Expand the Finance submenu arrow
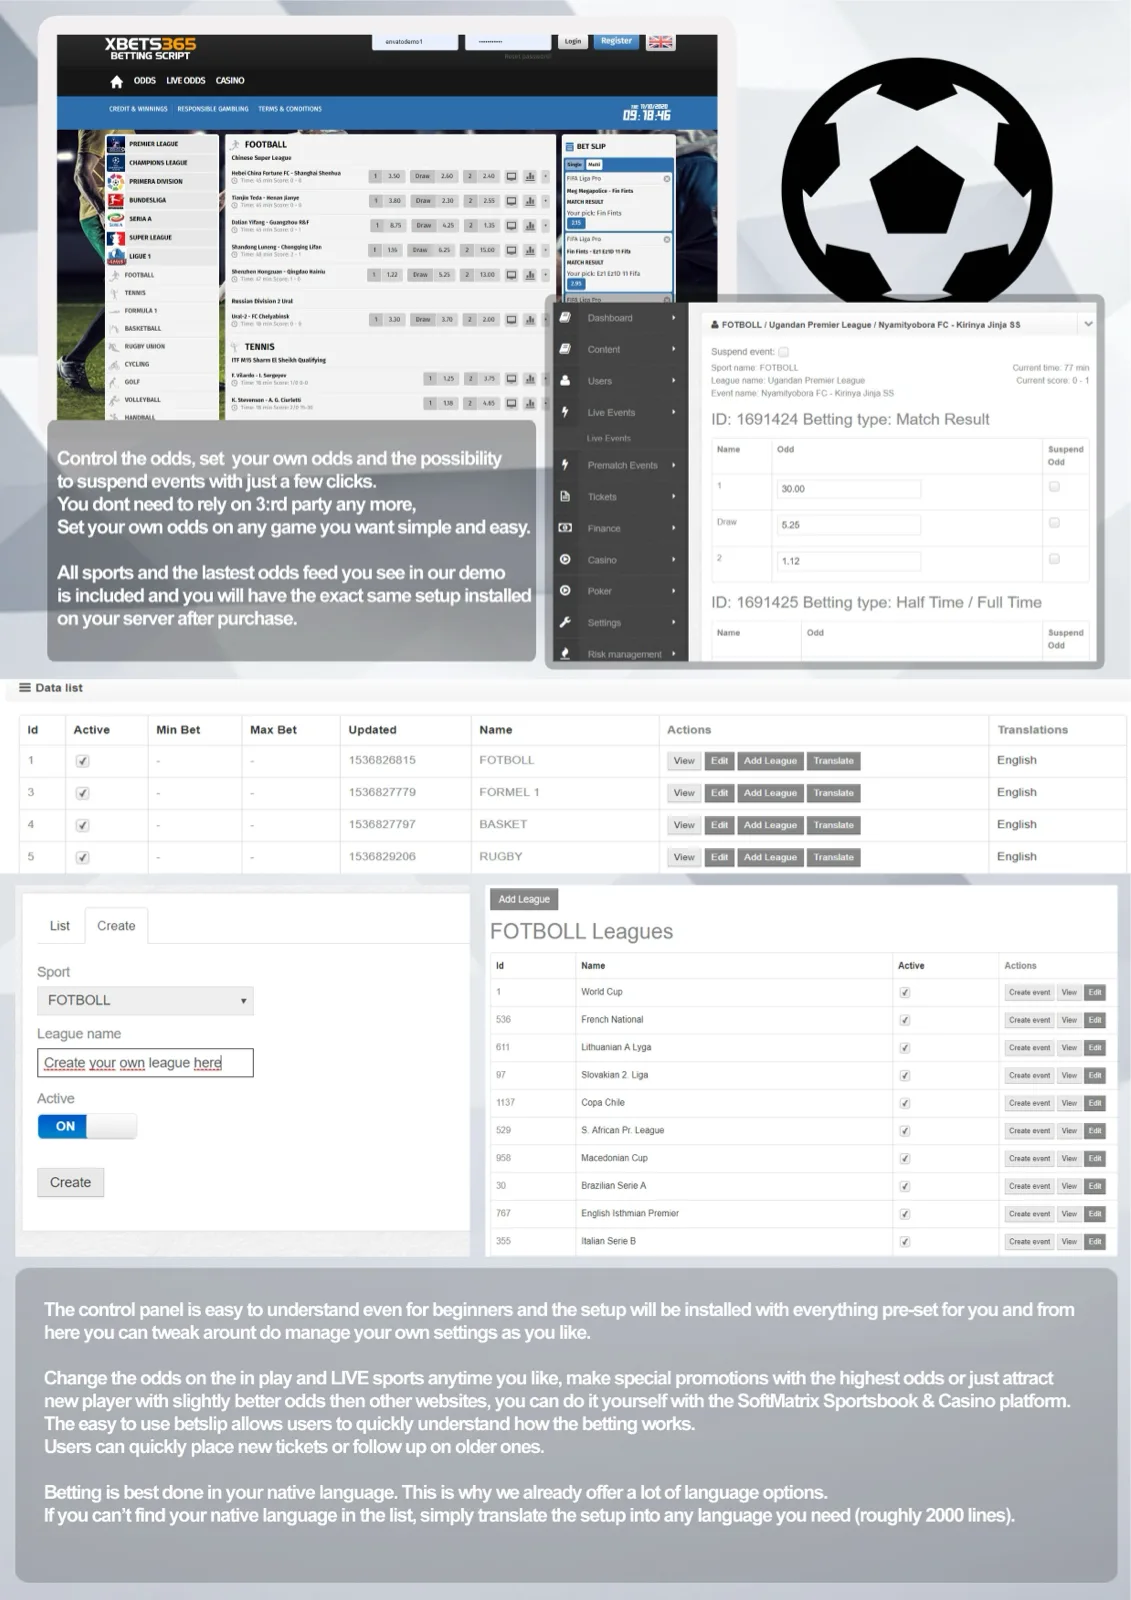The image size is (1131, 1600). pos(674,528)
